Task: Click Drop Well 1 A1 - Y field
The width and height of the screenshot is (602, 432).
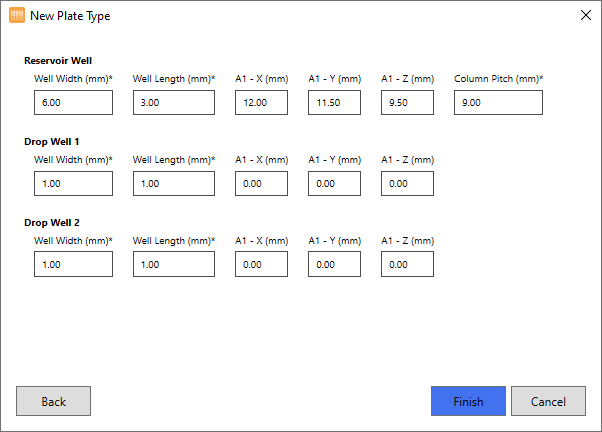Action: click(x=335, y=184)
